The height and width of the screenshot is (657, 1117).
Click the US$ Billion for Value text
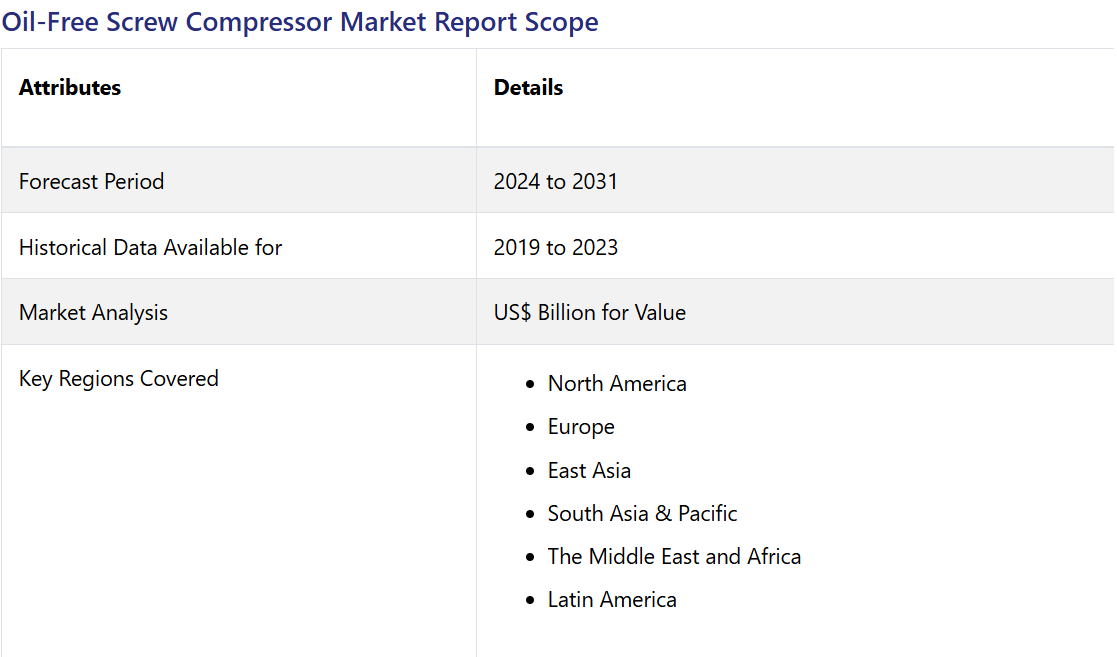pos(589,313)
